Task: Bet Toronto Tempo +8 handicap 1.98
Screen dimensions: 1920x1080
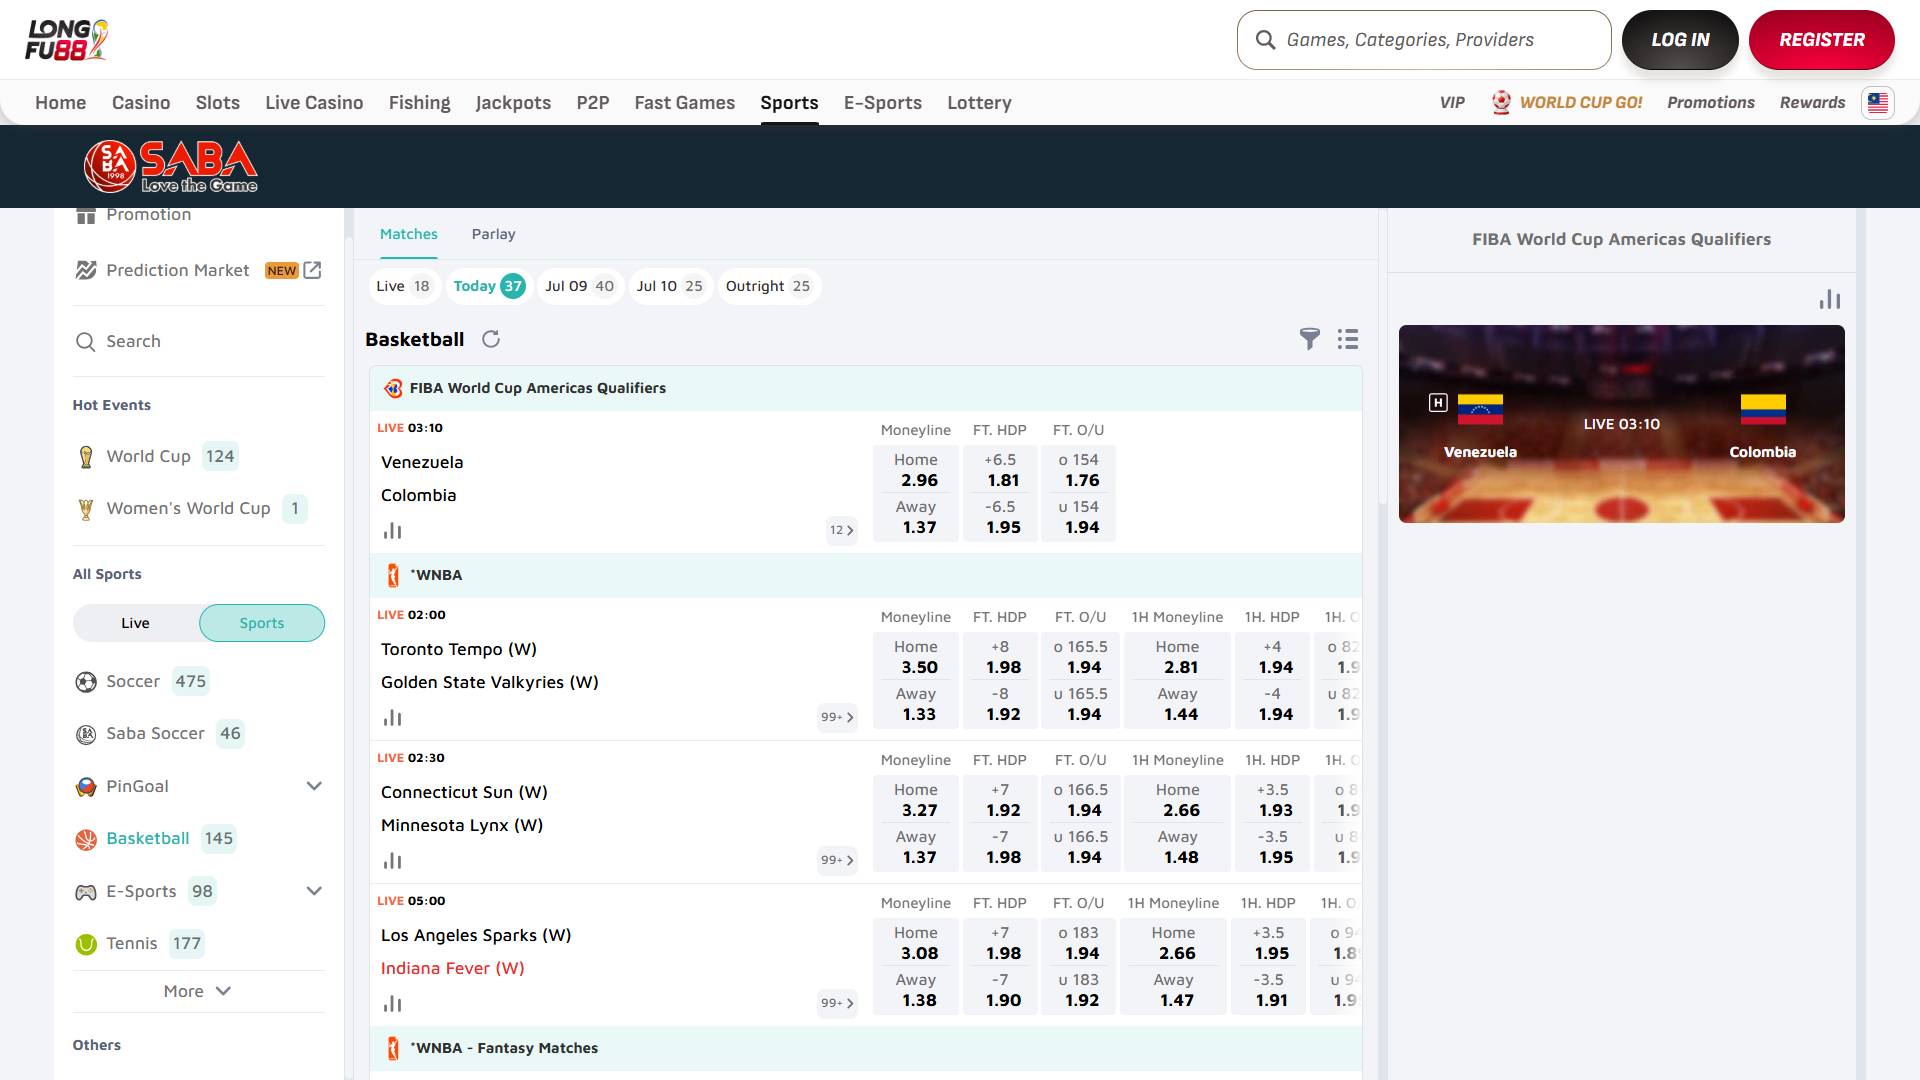Action: (1000, 657)
